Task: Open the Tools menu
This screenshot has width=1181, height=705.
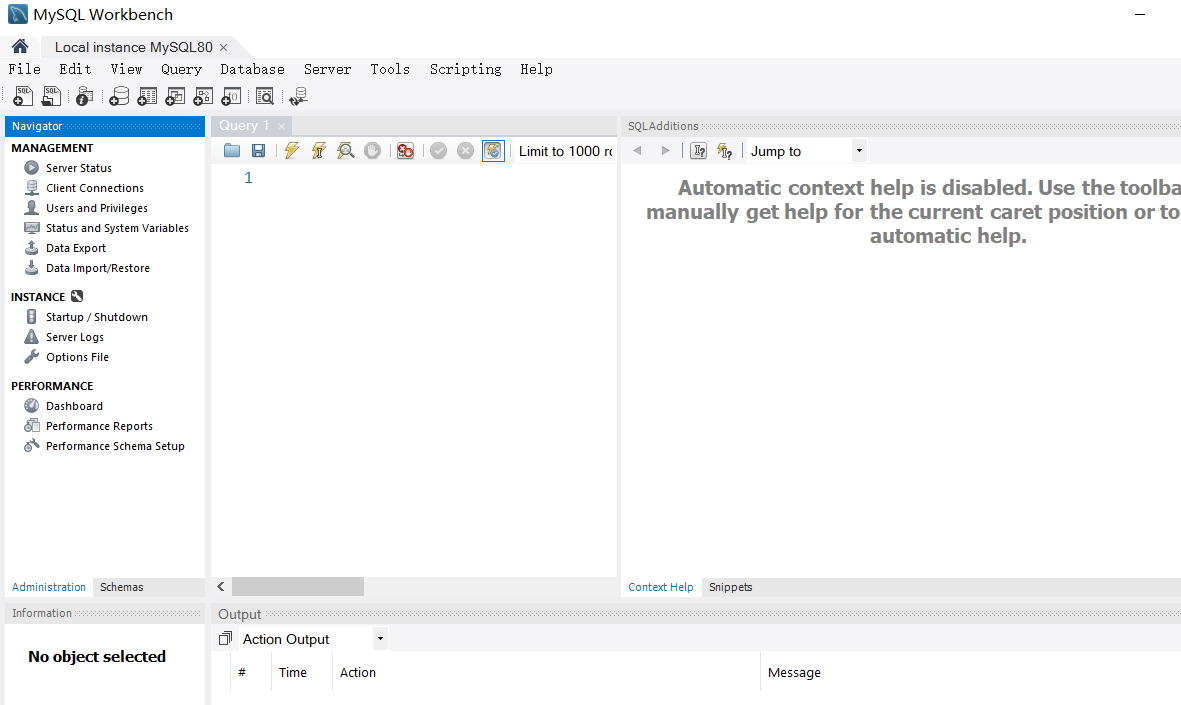Action: pyautogui.click(x=390, y=69)
